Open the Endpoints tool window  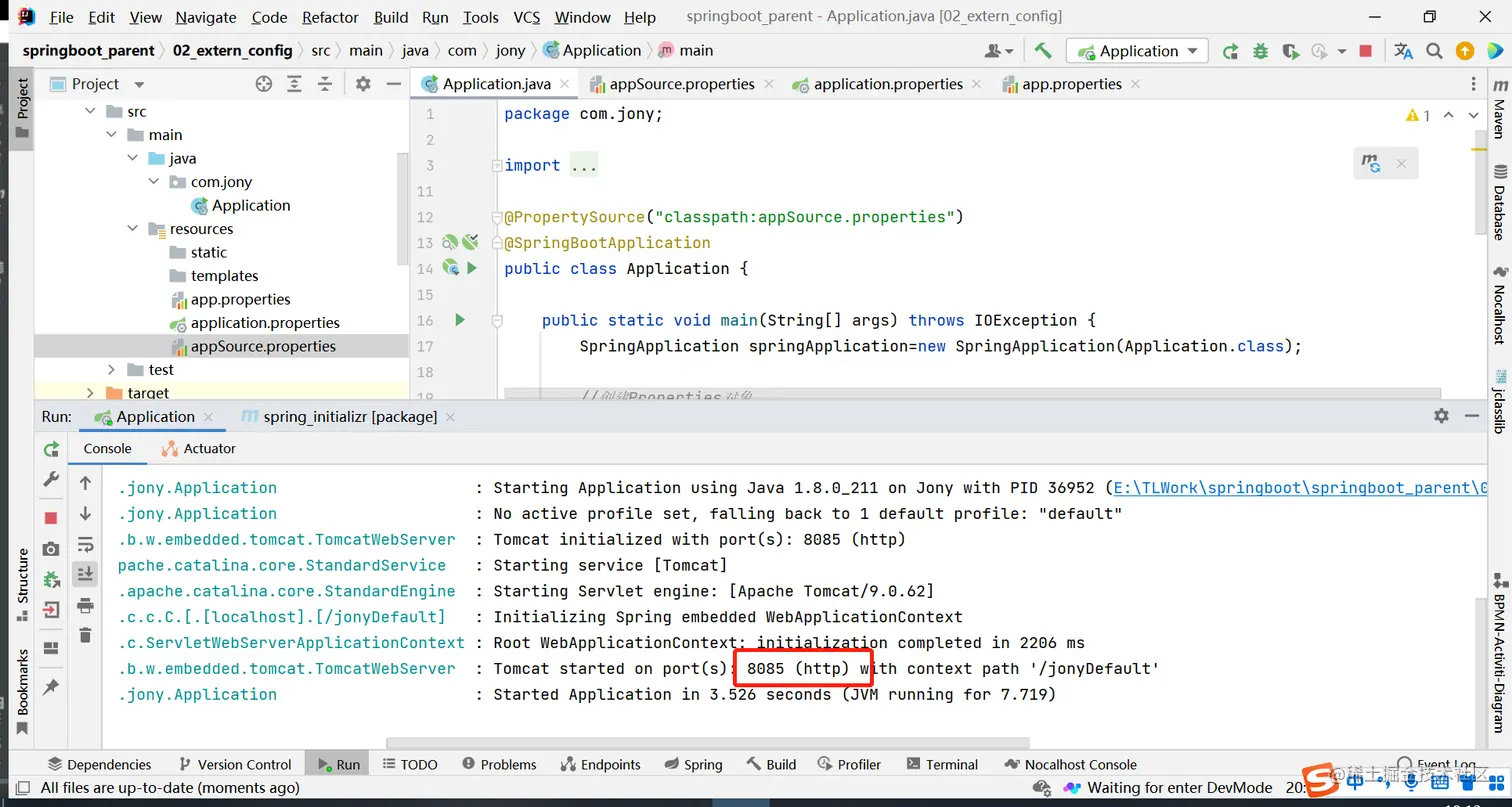pyautogui.click(x=600, y=764)
